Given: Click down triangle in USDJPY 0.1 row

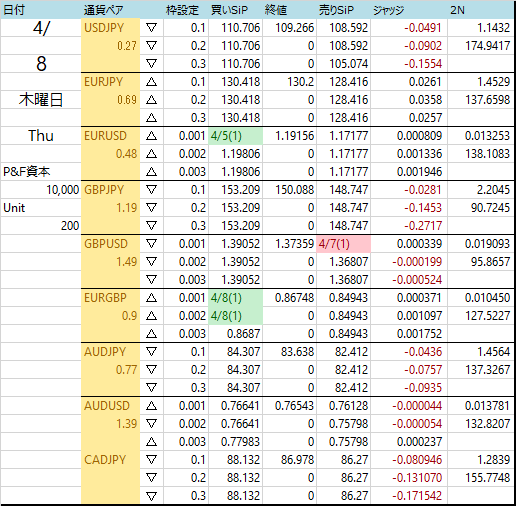Looking at the screenshot, I should point(151,28).
